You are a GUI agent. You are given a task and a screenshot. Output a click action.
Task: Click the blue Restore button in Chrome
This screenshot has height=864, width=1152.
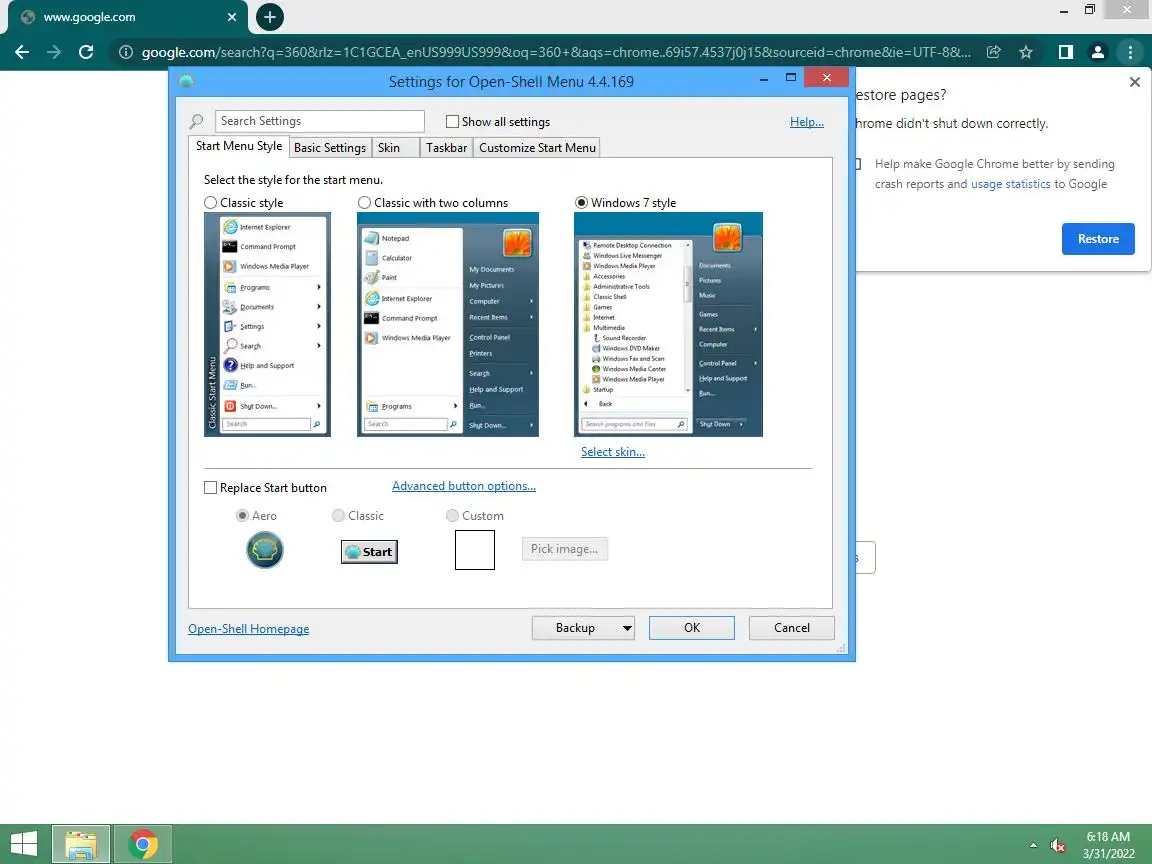pyautogui.click(x=1098, y=239)
